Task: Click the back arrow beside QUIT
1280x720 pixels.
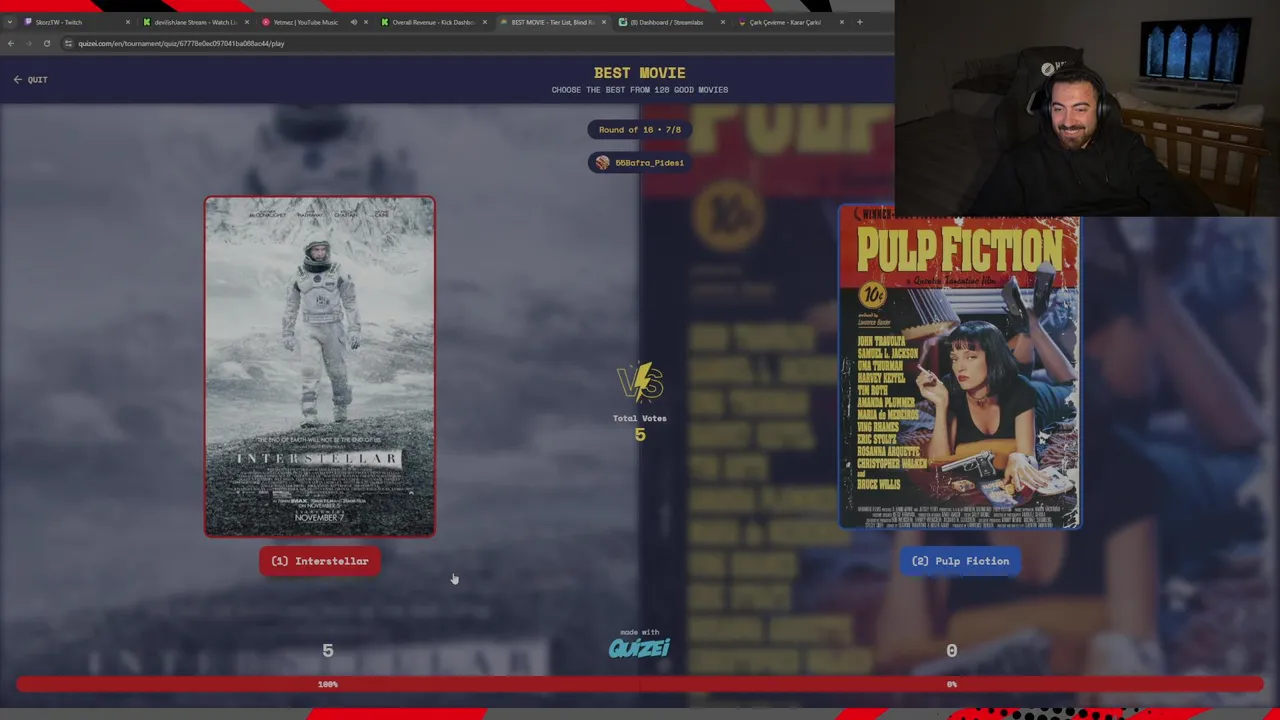Action: [x=17, y=79]
